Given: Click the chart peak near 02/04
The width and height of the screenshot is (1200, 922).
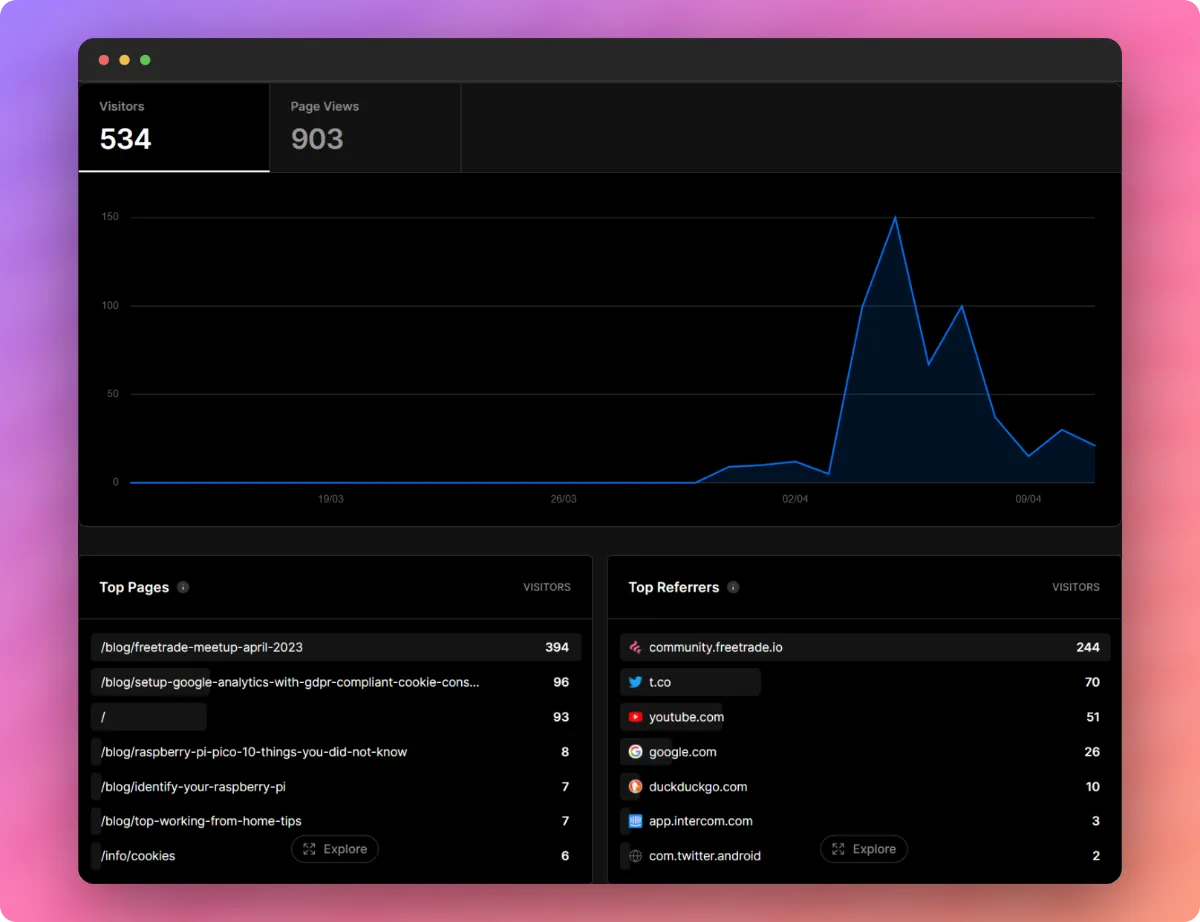Looking at the screenshot, I should 895,218.
